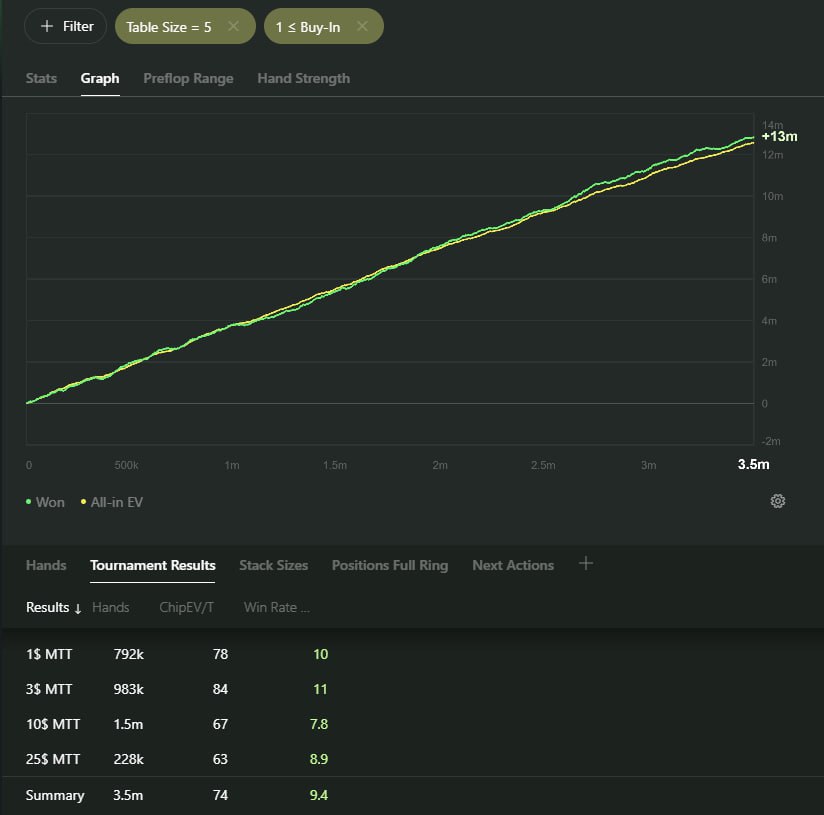Screen dimensions: 824x815
Task: Open the graph settings gear icon
Action: 777,501
